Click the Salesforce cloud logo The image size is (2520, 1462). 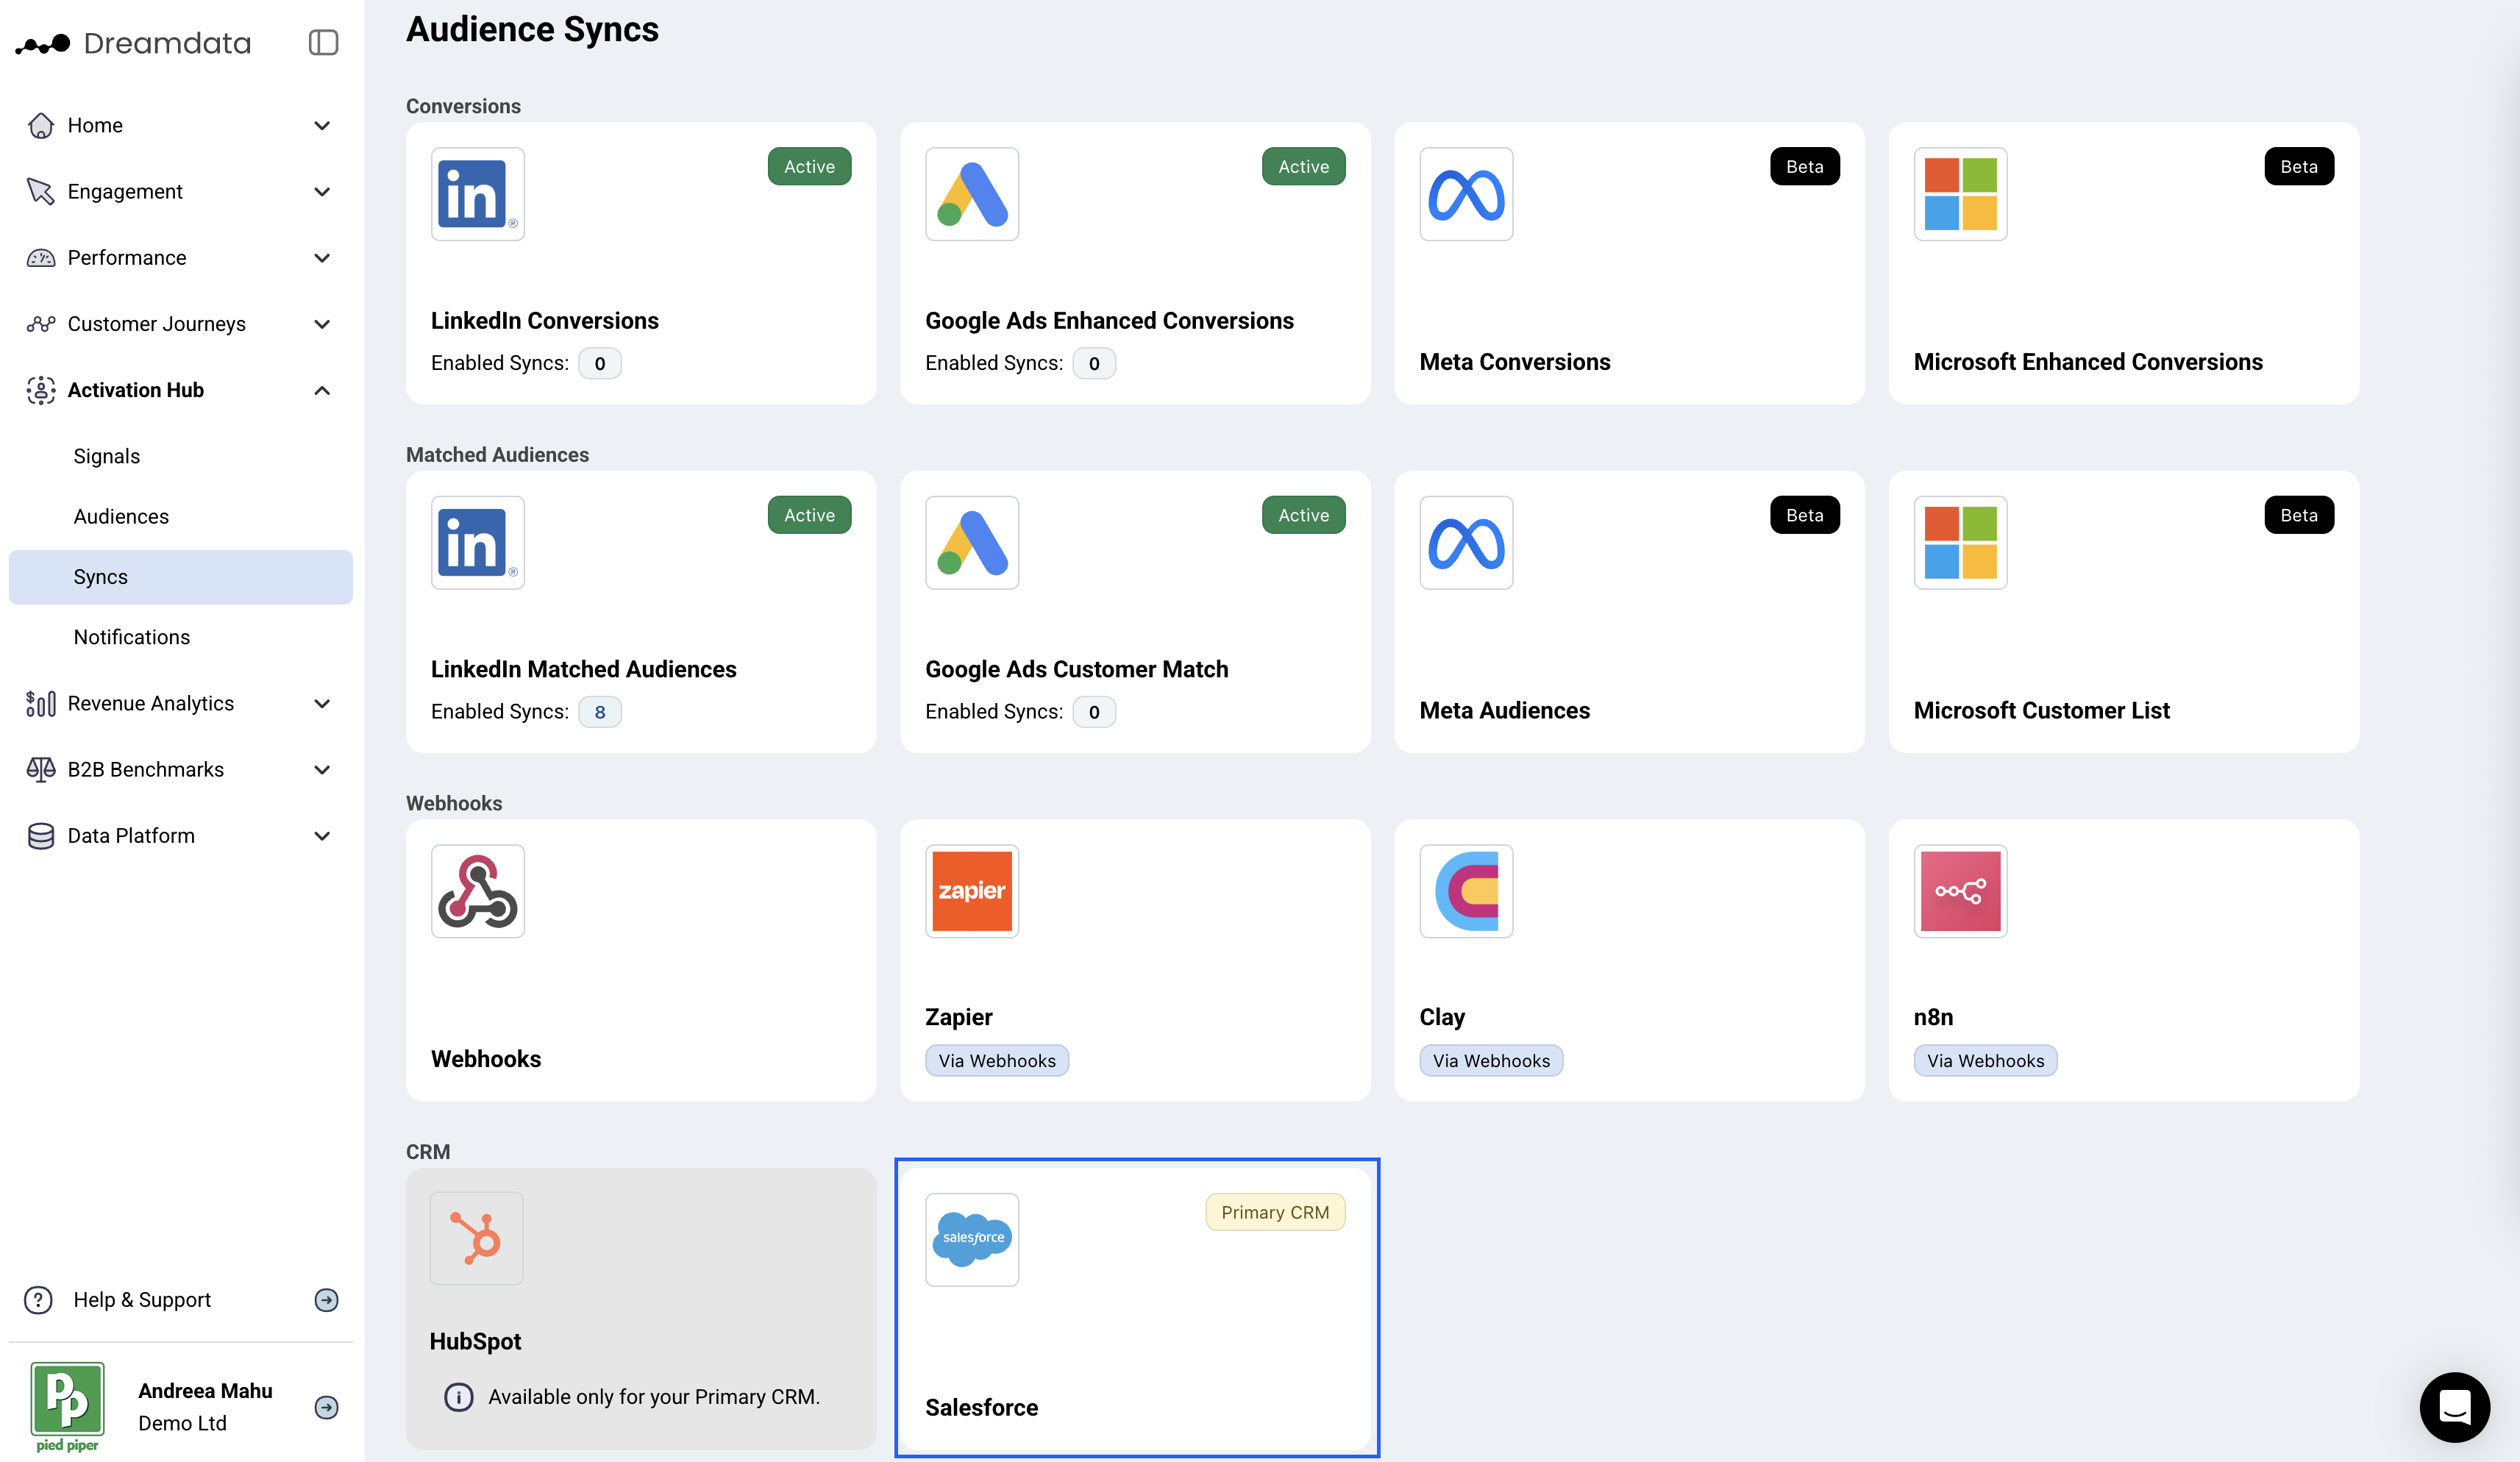click(971, 1239)
